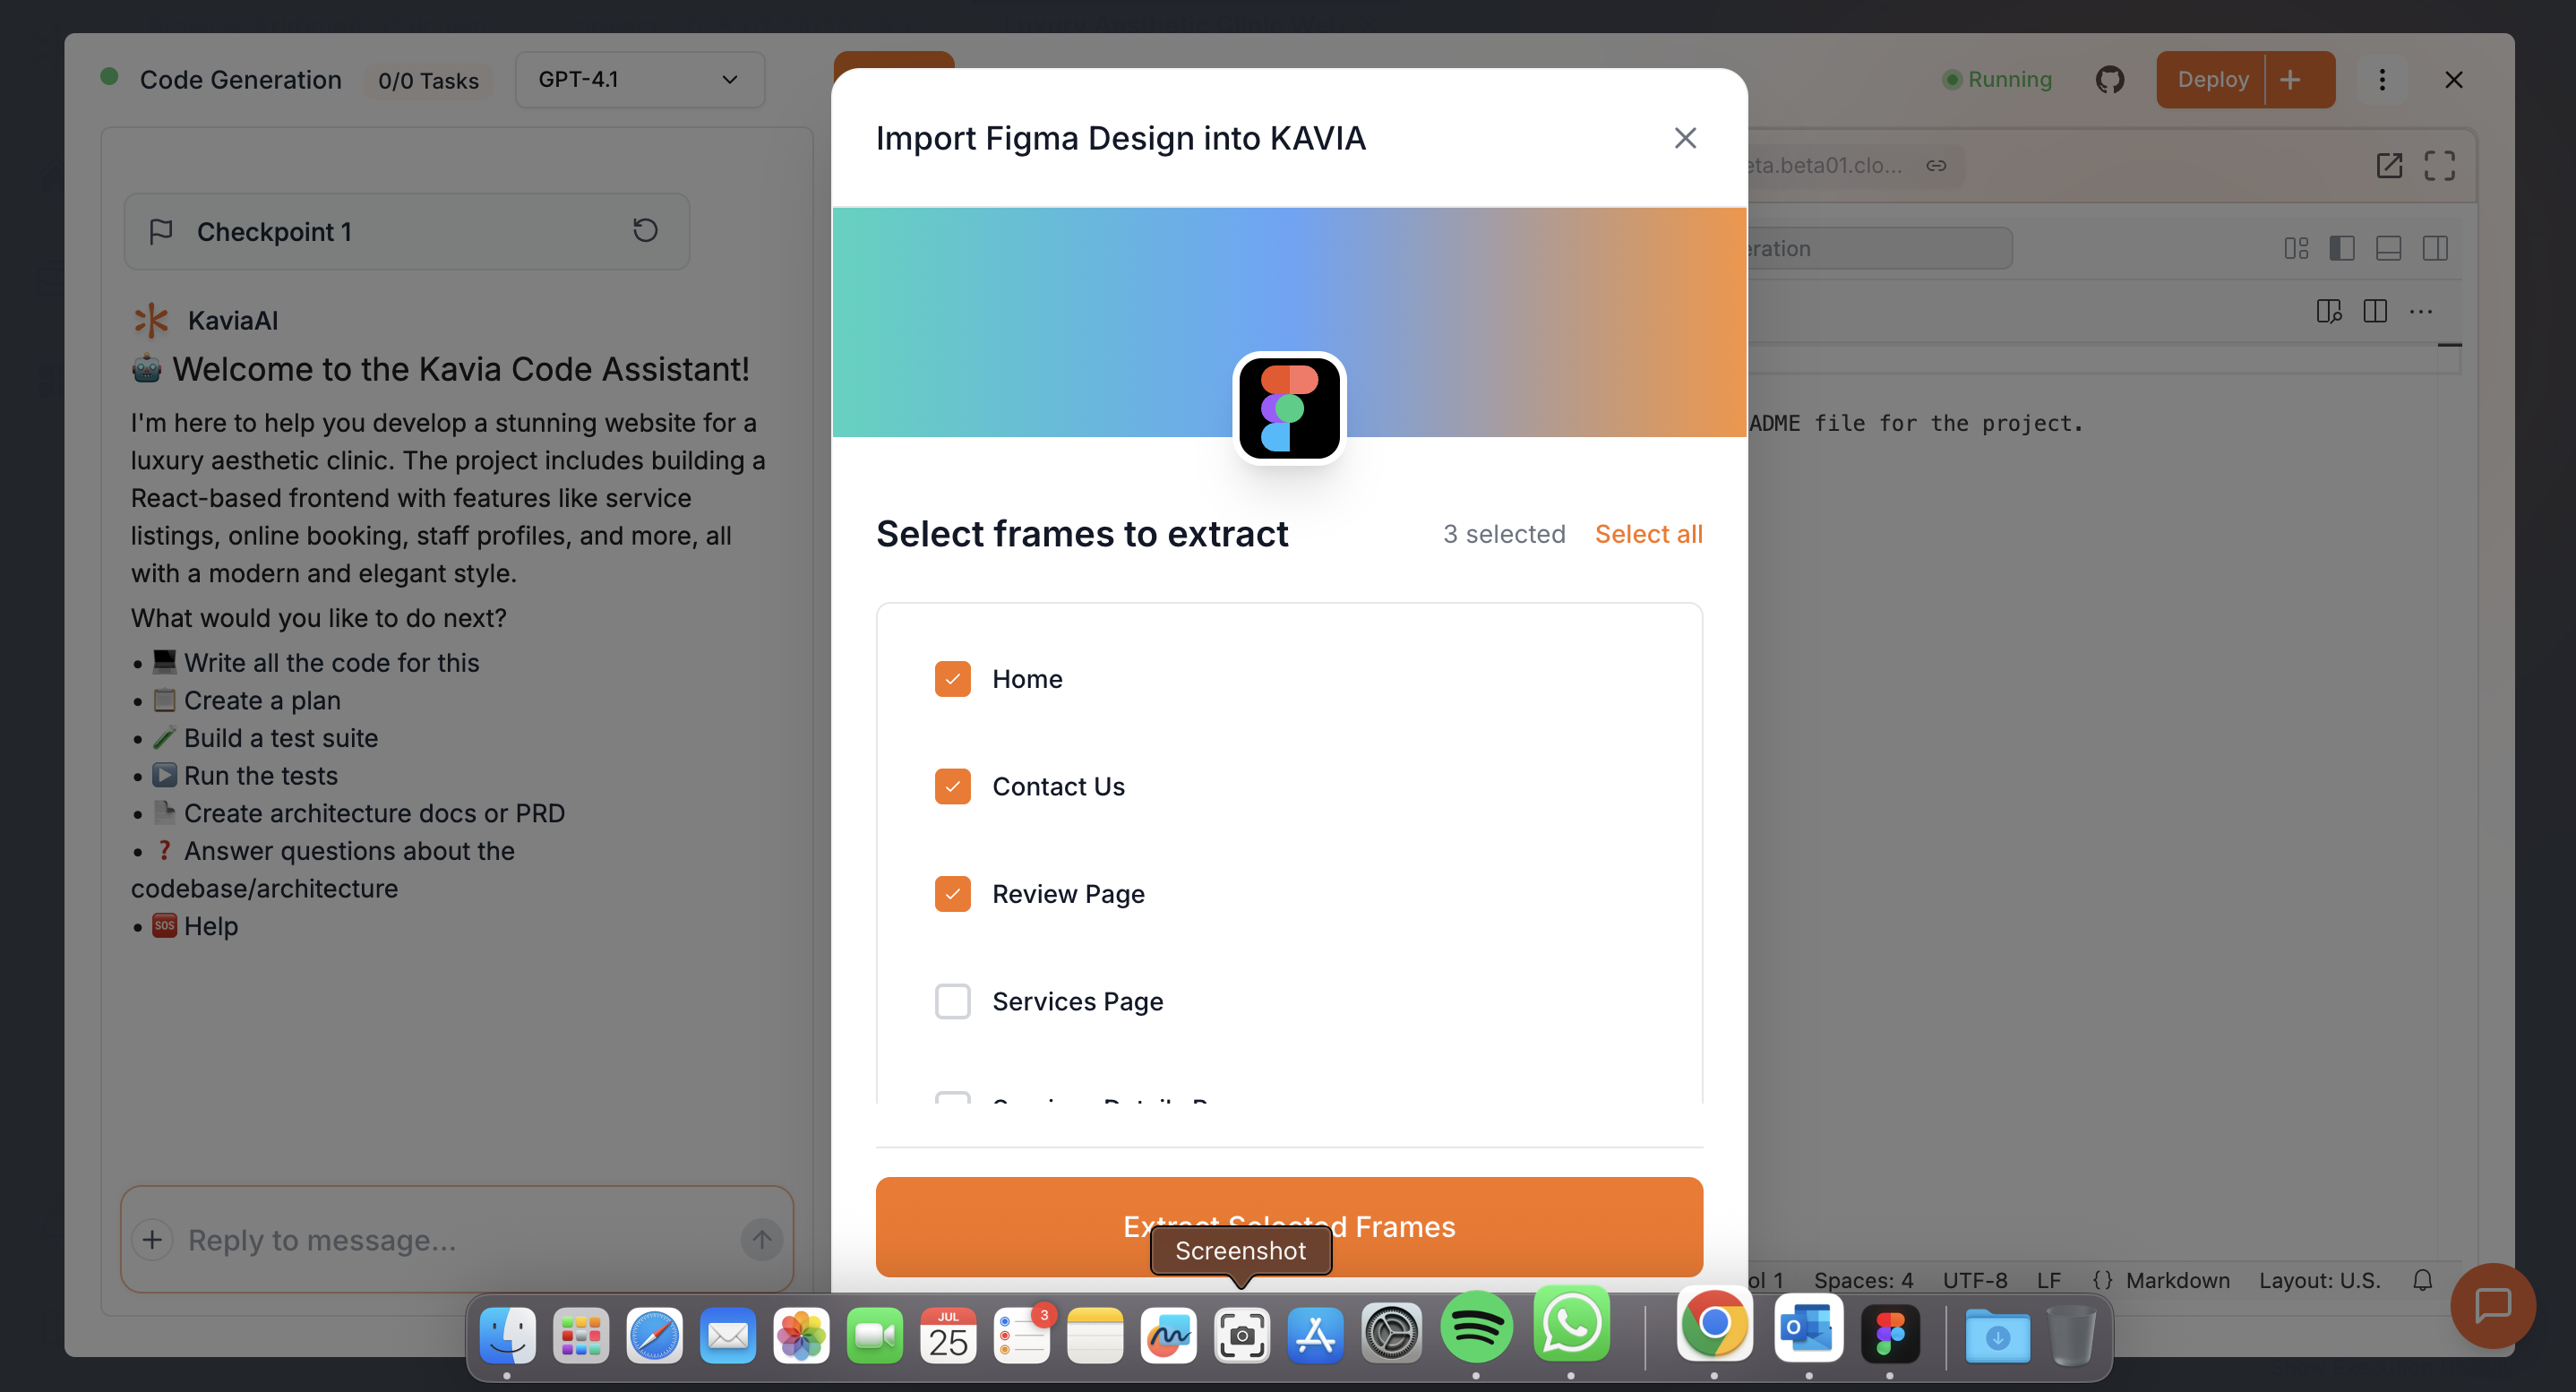Image resolution: width=2576 pixels, height=1392 pixels.
Task: Open the GPT-4.1 model dropdown
Action: click(639, 79)
